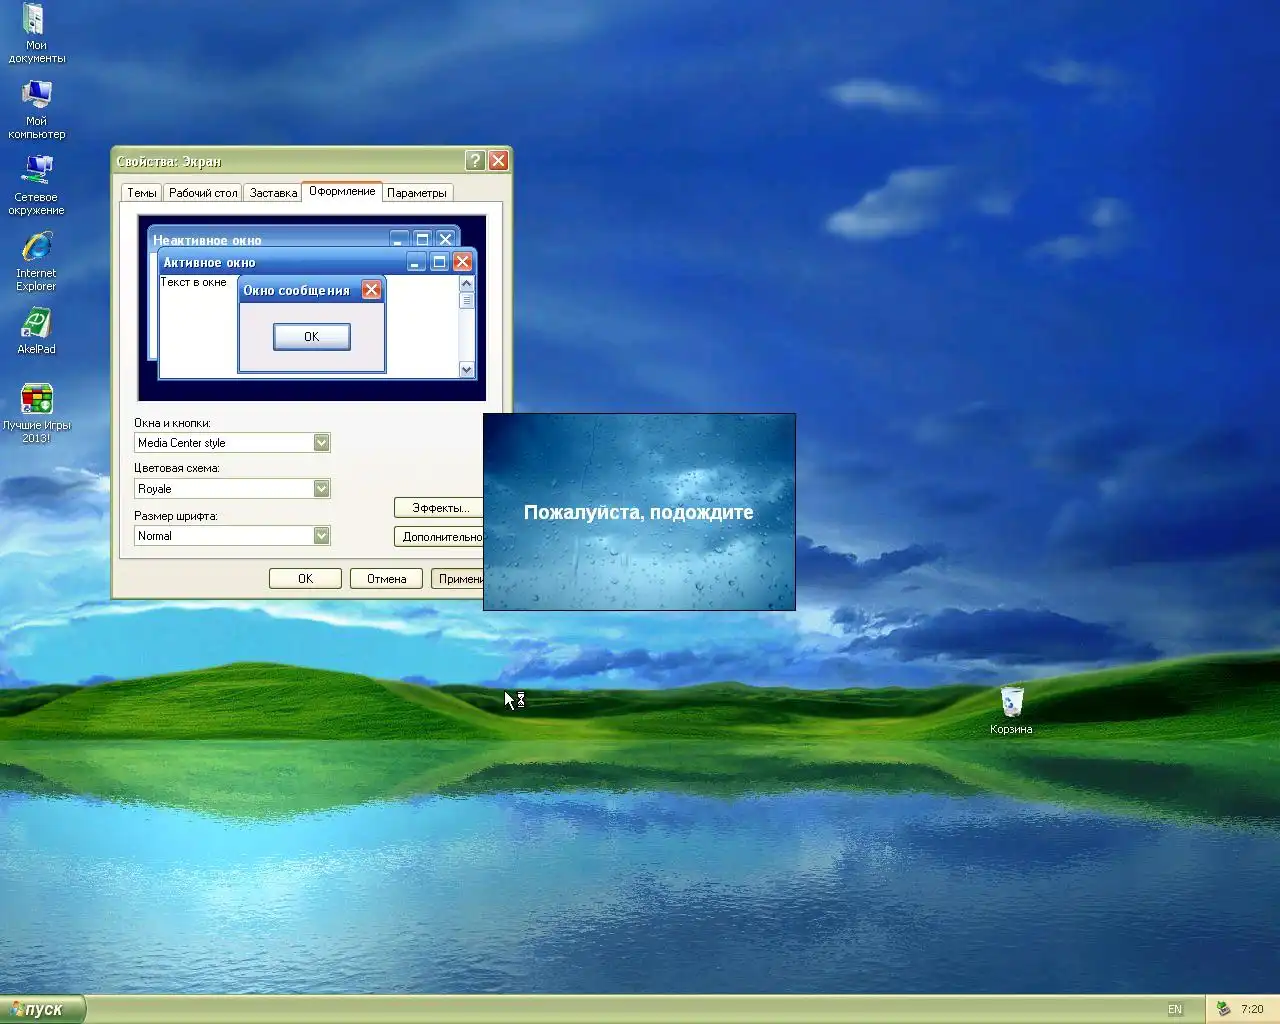Viewport: 1280px width, 1024px height.
Task: Click the Применить button
Action: (458, 579)
